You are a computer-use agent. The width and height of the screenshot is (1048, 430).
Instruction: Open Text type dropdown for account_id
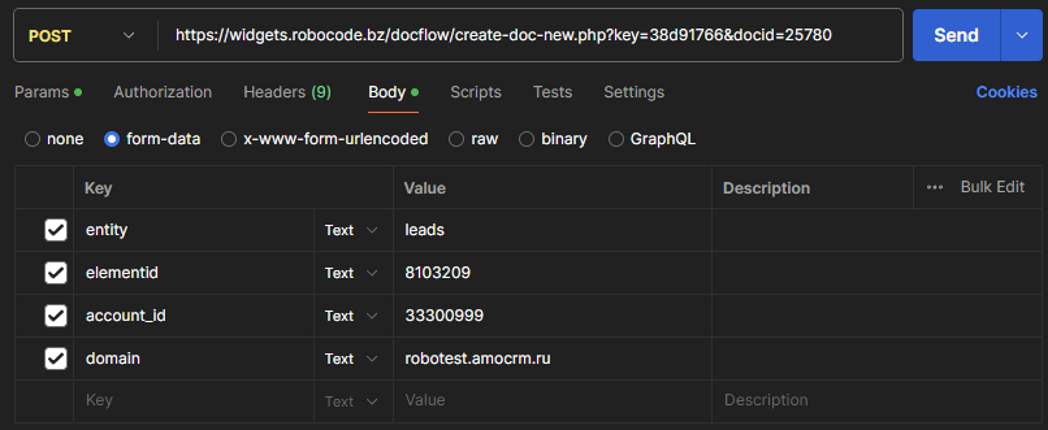click(x=352, y=316)
